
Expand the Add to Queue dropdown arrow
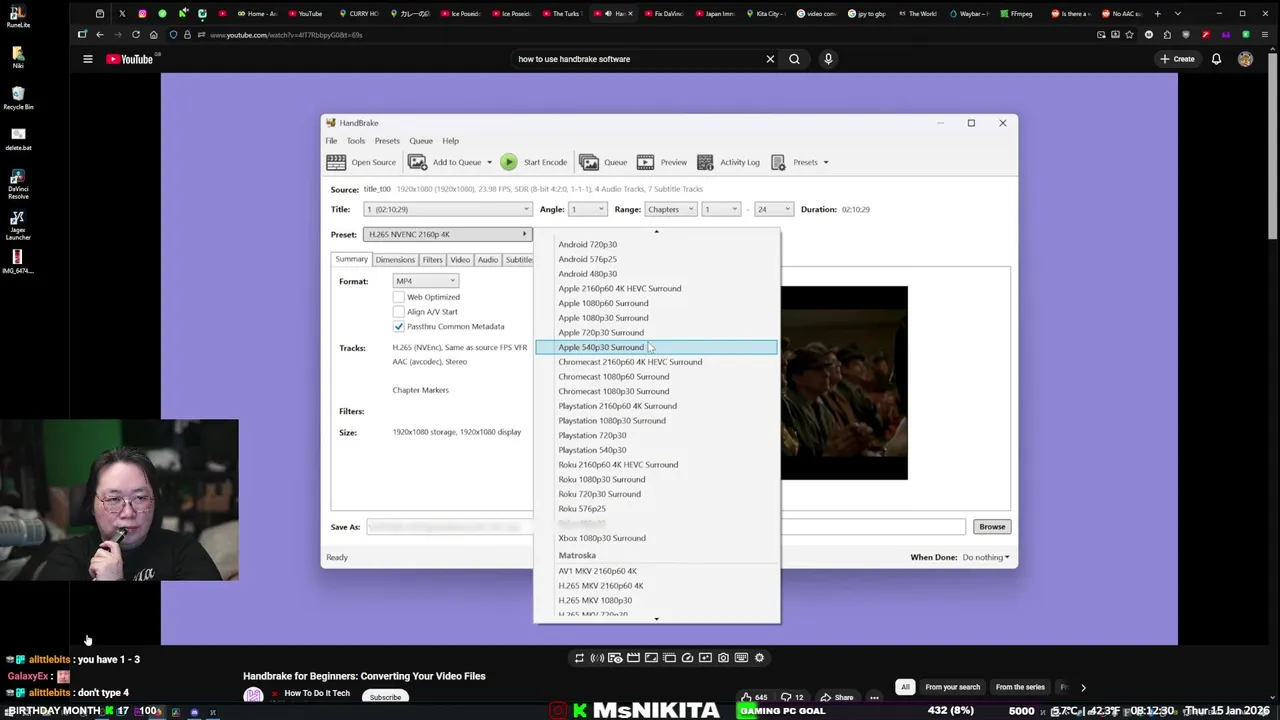tap(489, 162)
